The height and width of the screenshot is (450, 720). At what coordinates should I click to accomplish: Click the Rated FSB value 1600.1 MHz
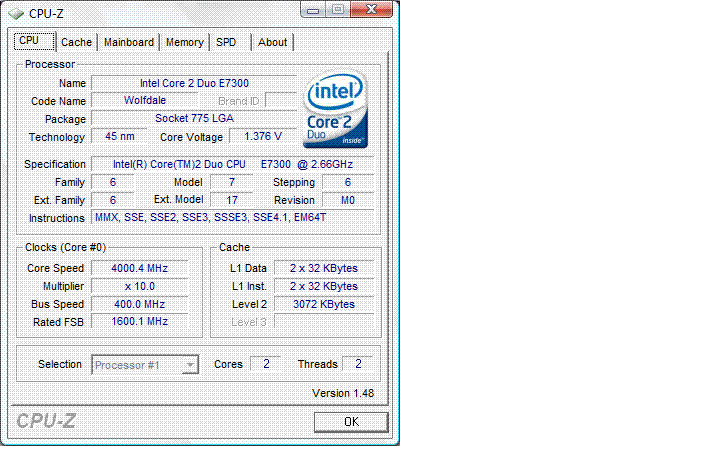[140, 321]
